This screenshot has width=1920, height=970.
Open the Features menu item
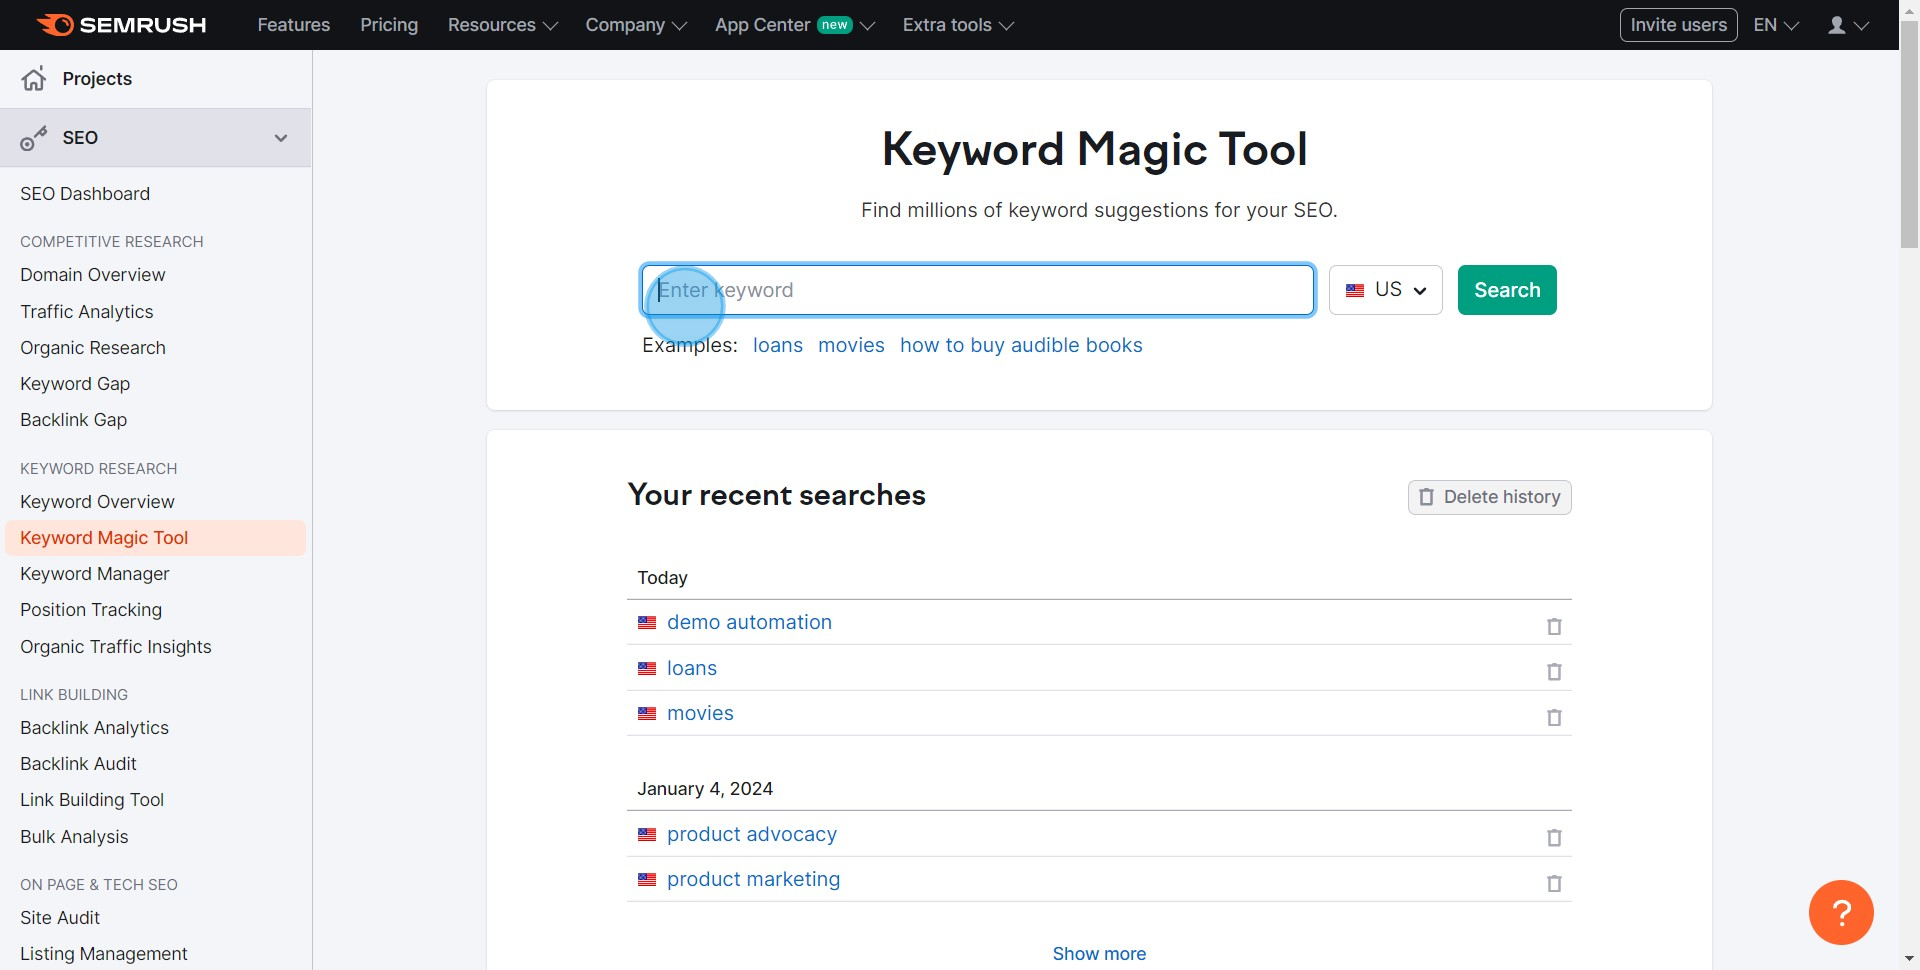293,25
